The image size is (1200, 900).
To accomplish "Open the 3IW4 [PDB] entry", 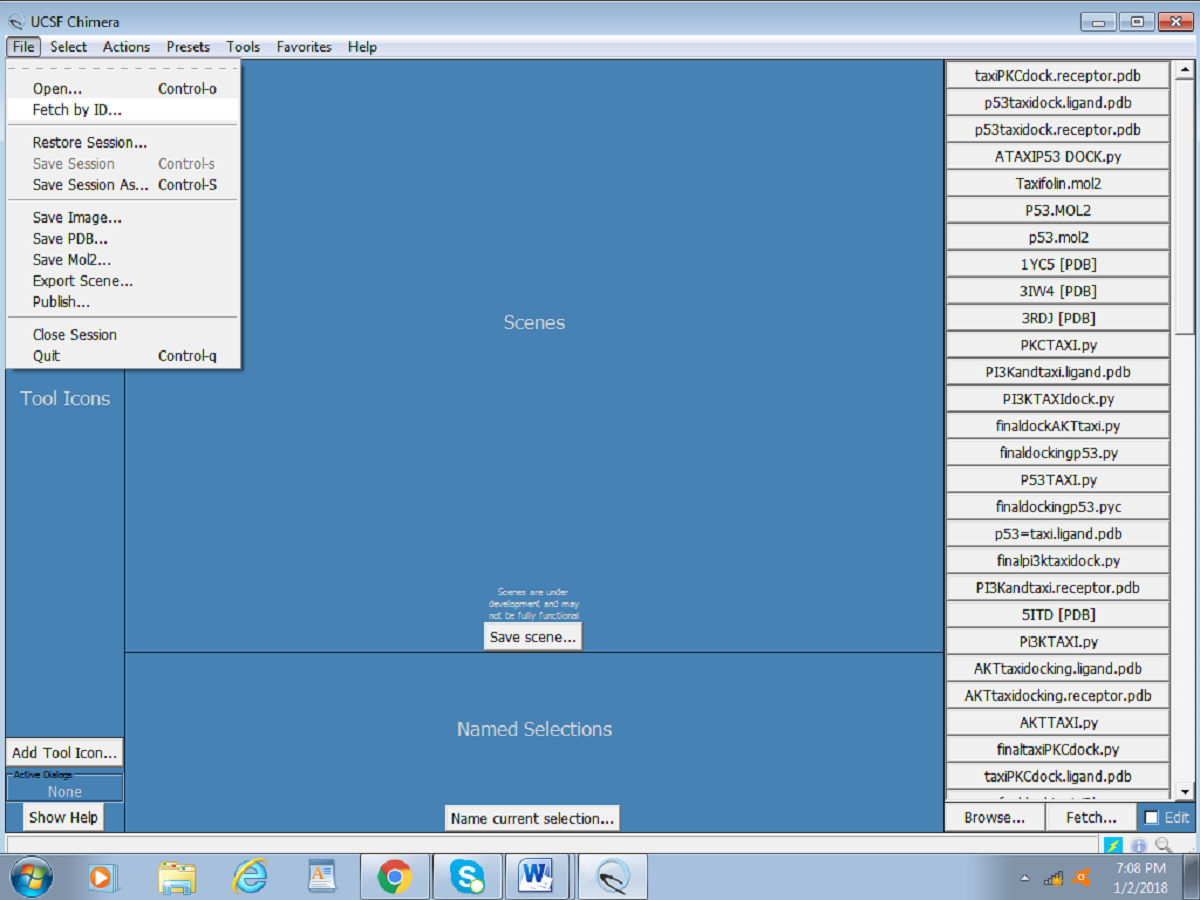I will pyautogui.click(x=1057, y=291).
